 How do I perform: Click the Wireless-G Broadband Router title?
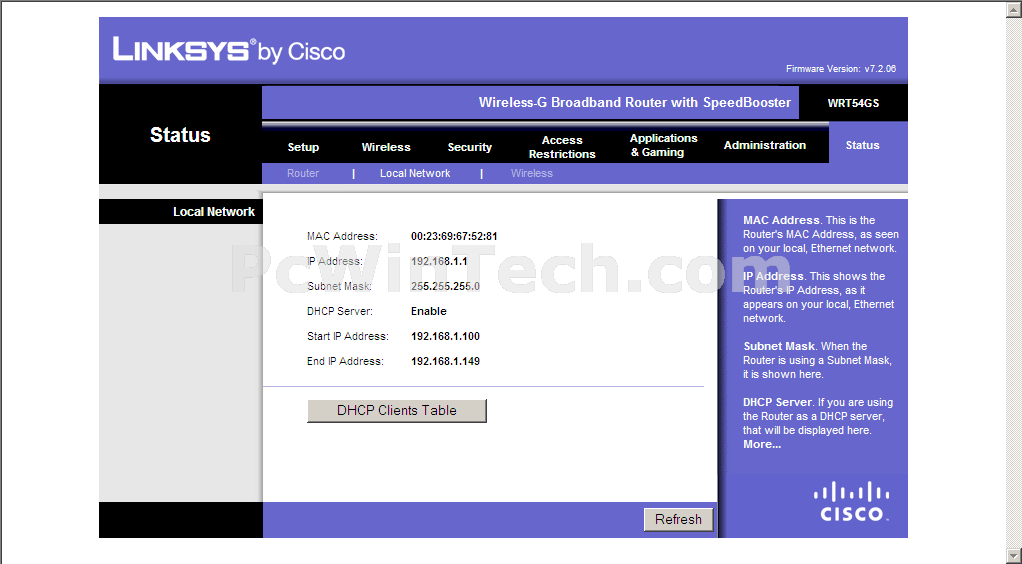click(x=635, y=102)
